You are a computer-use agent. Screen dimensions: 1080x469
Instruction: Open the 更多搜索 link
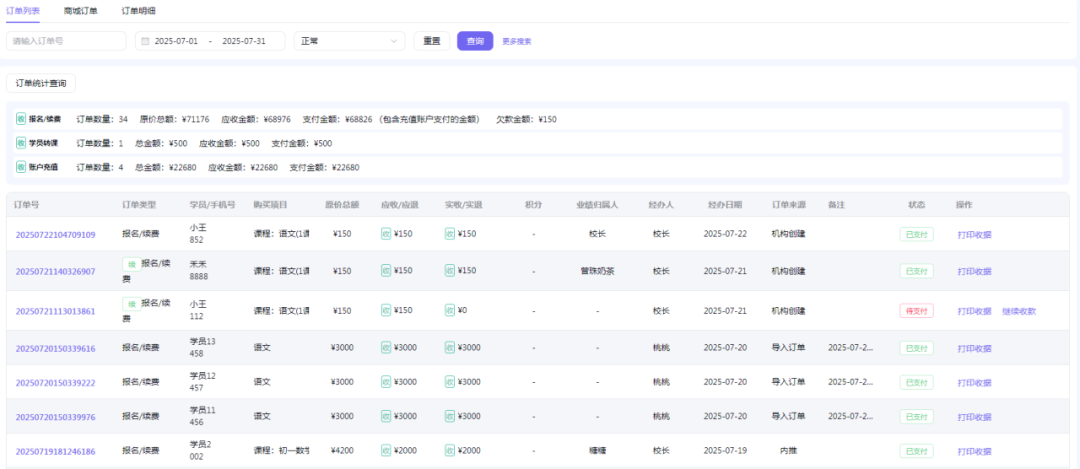(x=517, y=42)
